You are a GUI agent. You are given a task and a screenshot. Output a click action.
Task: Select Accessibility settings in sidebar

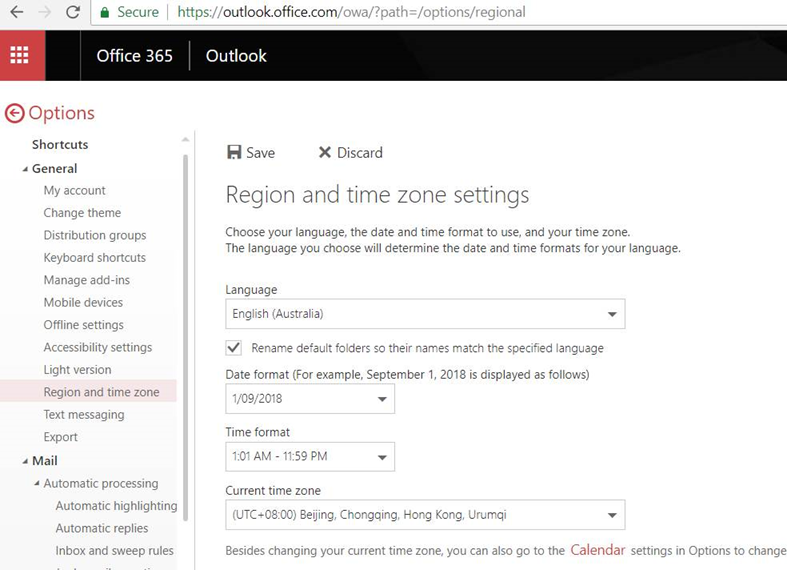coord(98,347)
